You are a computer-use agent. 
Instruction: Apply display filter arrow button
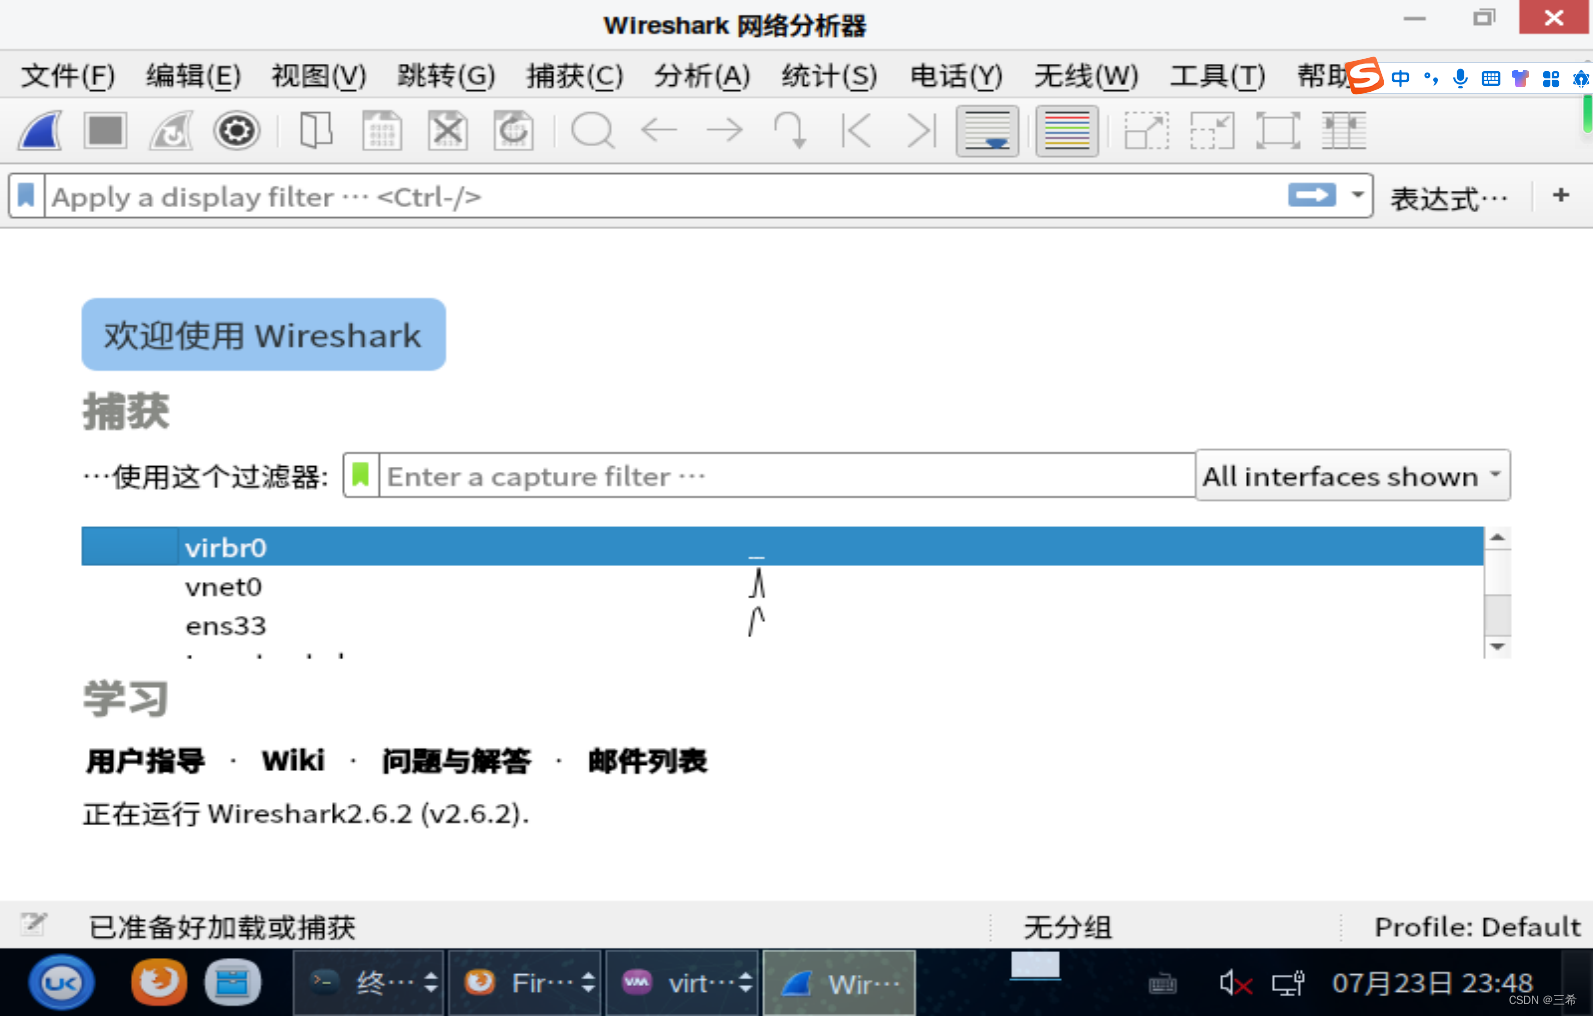click(1312, 195)
